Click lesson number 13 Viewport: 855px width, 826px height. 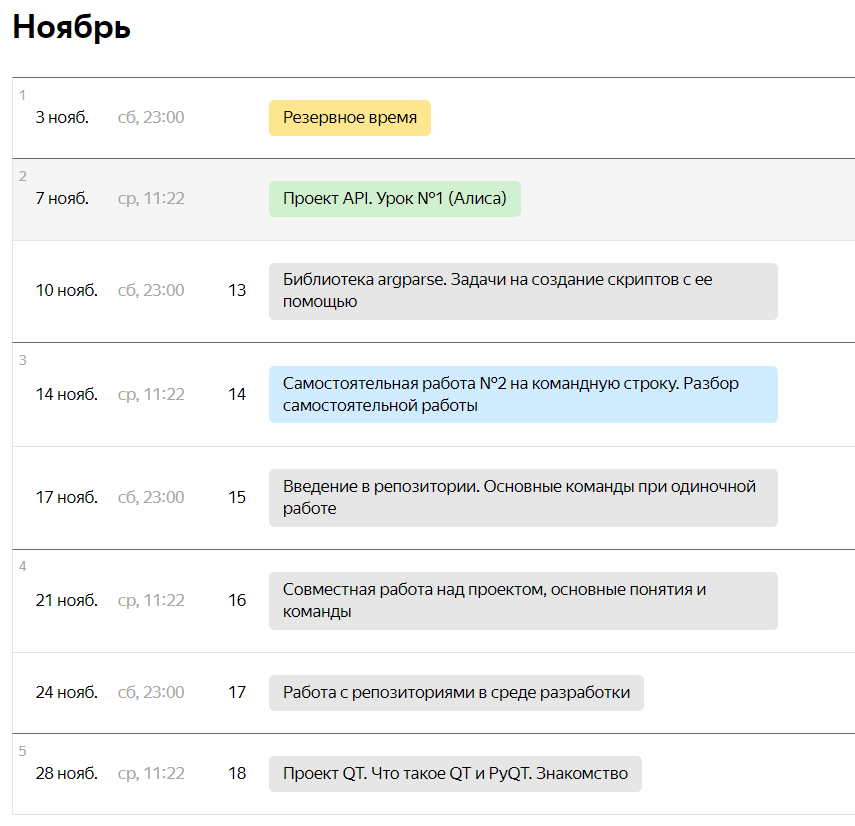[x=237, y=291]
